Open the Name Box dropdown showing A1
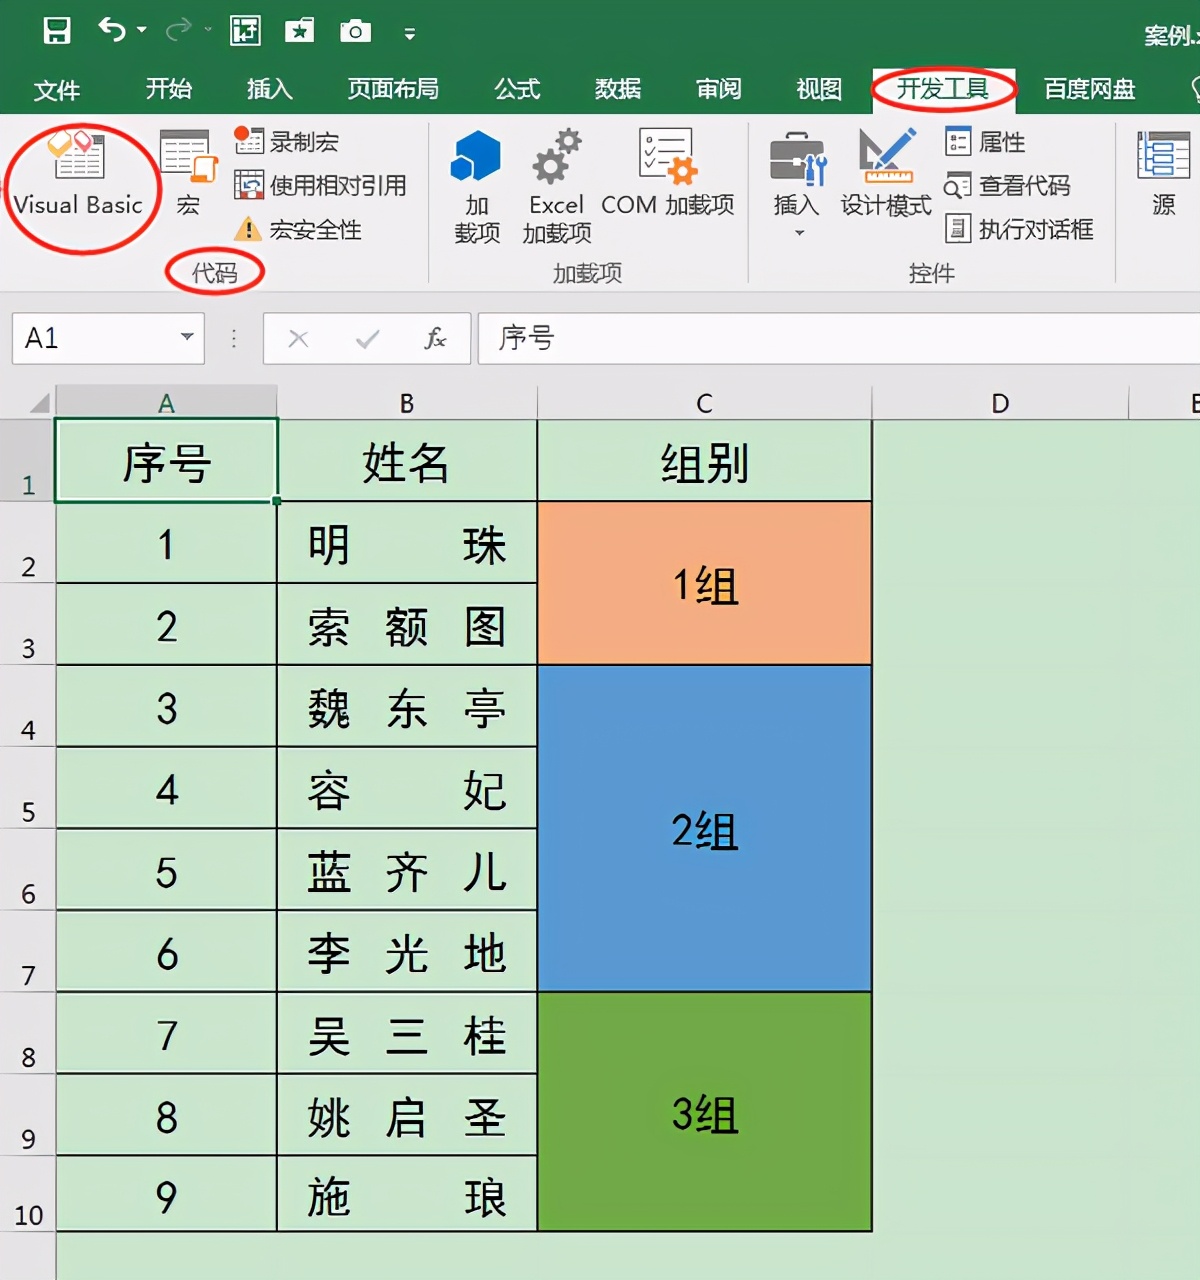Viewport: 1200px width, 1280px height. pos(186,338)
